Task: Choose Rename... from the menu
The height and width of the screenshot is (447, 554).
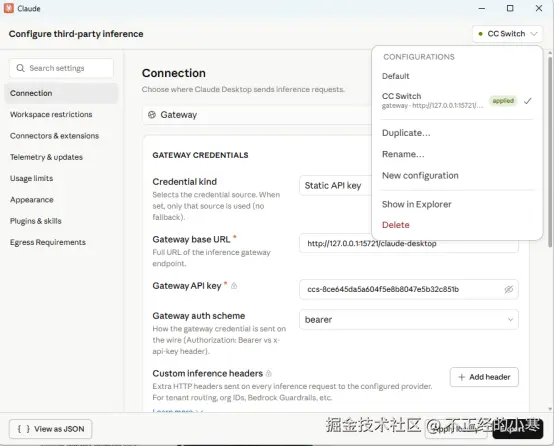Action: tap(403, 154)
